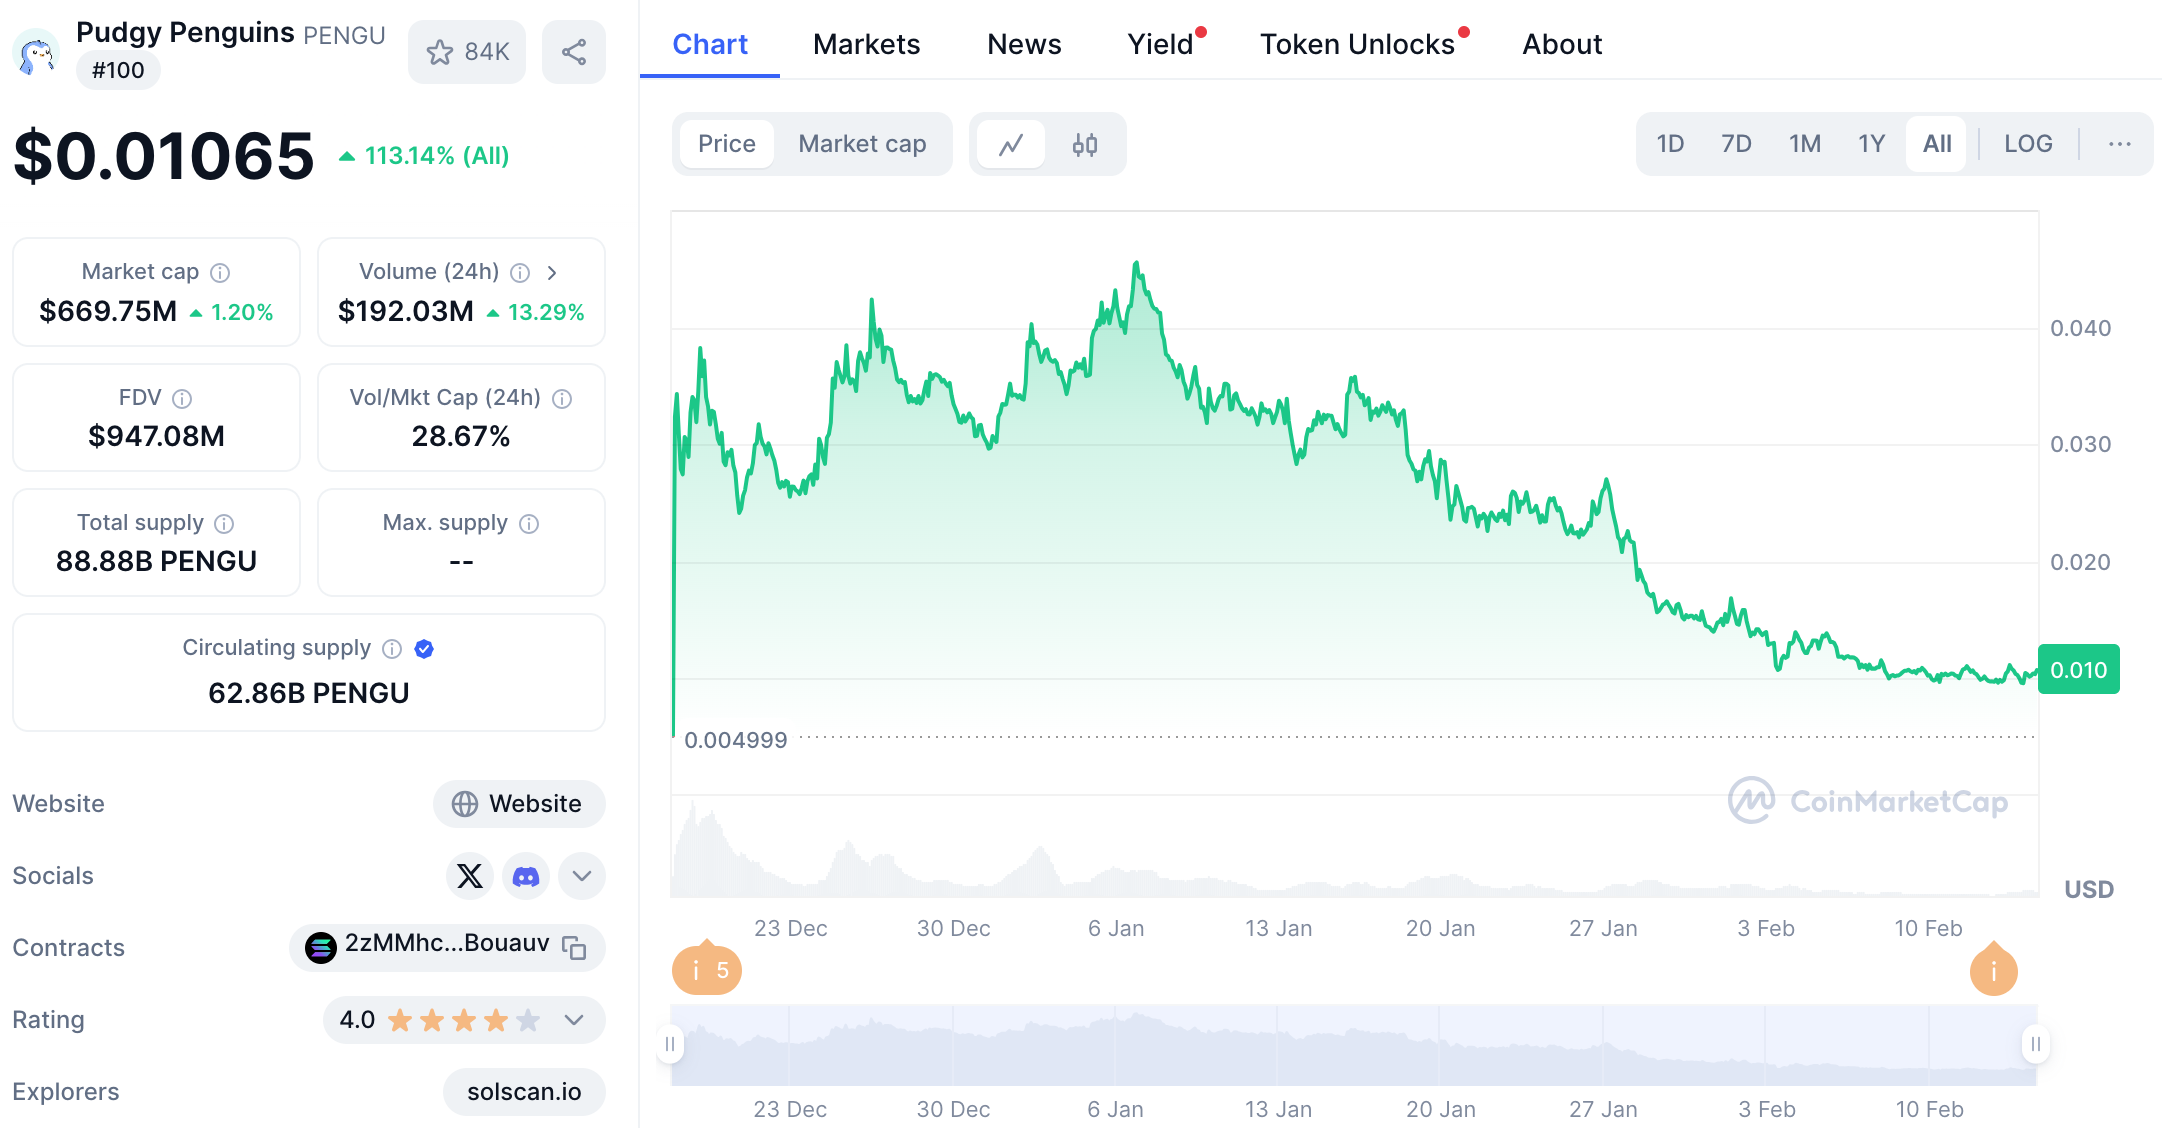Add to watchlist with the star button
The width and height of the screenshot is (2162, 1128).
pos(467,52)
